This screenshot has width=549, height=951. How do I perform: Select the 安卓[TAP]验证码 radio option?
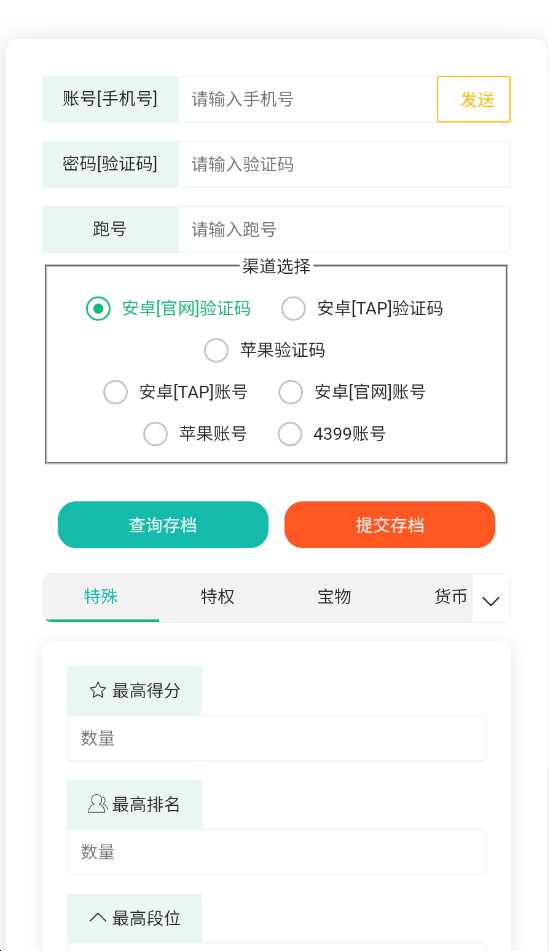(293, 309)
